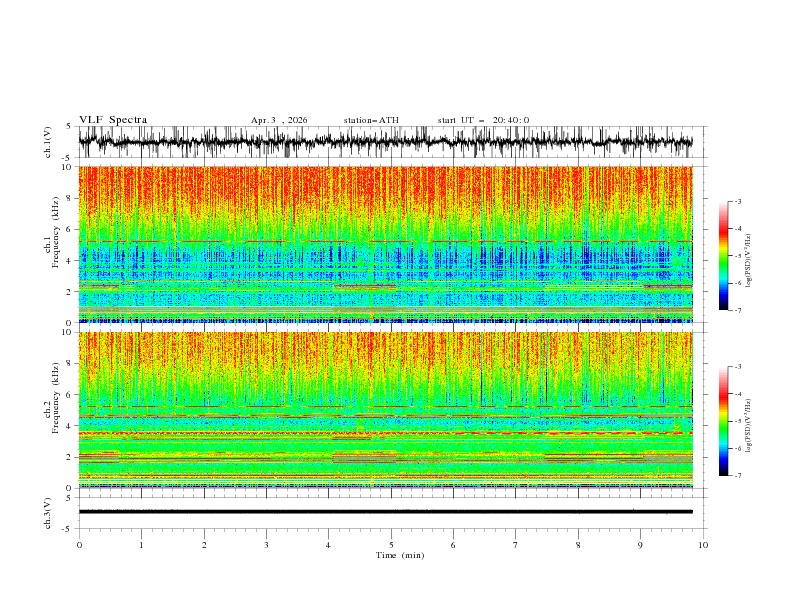Click the time axis tick label "4"
This screenshot has width=792, height=612.
(x=328, y=545)
